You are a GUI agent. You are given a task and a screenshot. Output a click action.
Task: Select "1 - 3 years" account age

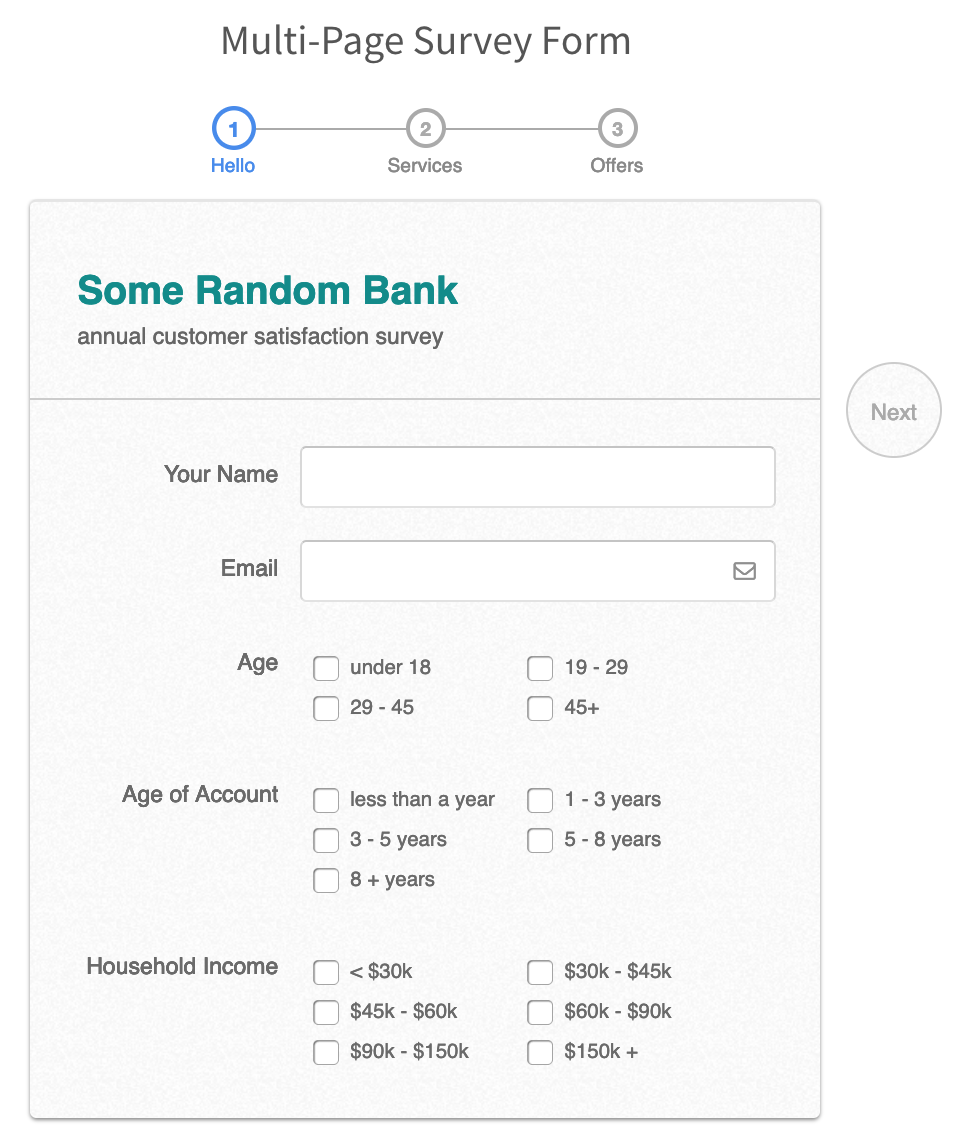(x=540, y=800)
